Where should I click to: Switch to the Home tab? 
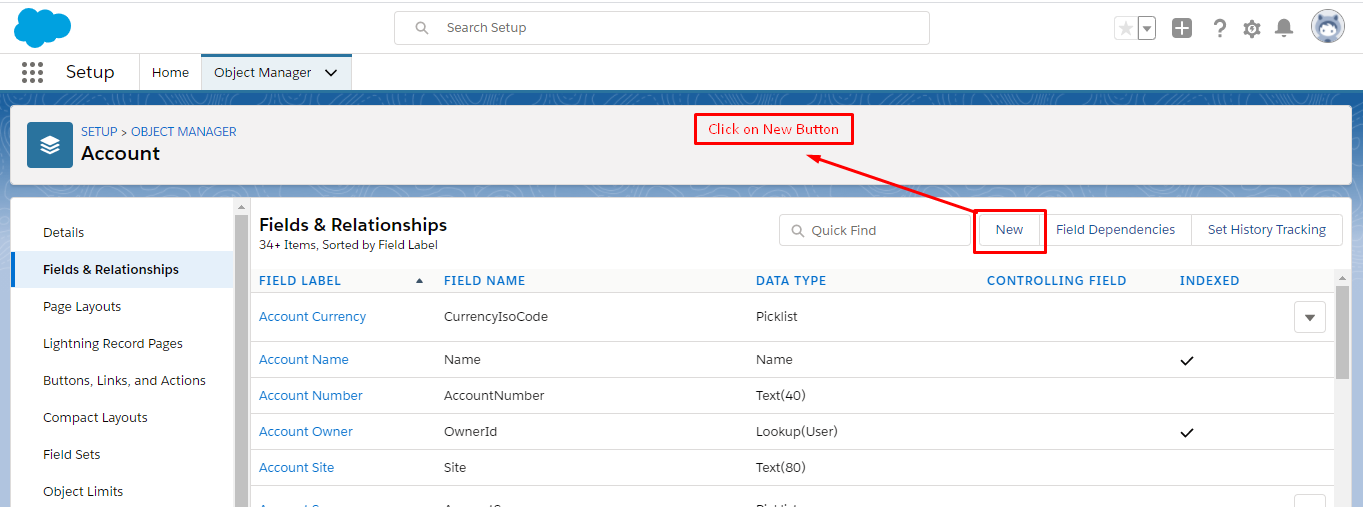pyautogui.click(x=170, y=73)
